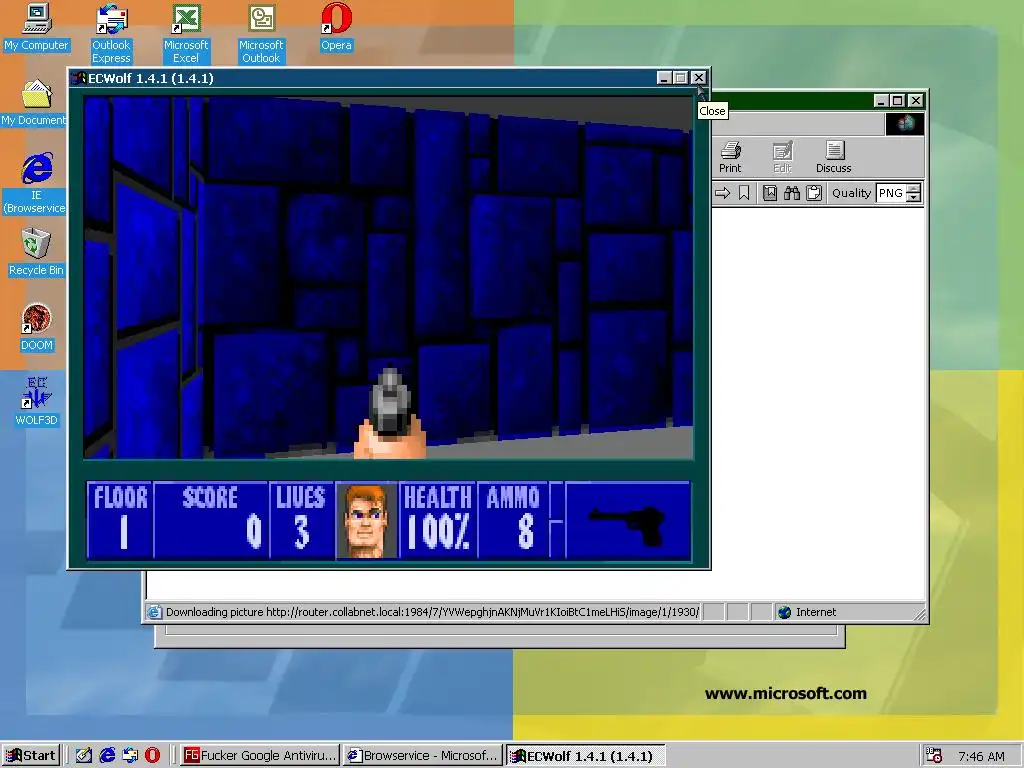Click the 7:46 AM taskbar clock

981,756
